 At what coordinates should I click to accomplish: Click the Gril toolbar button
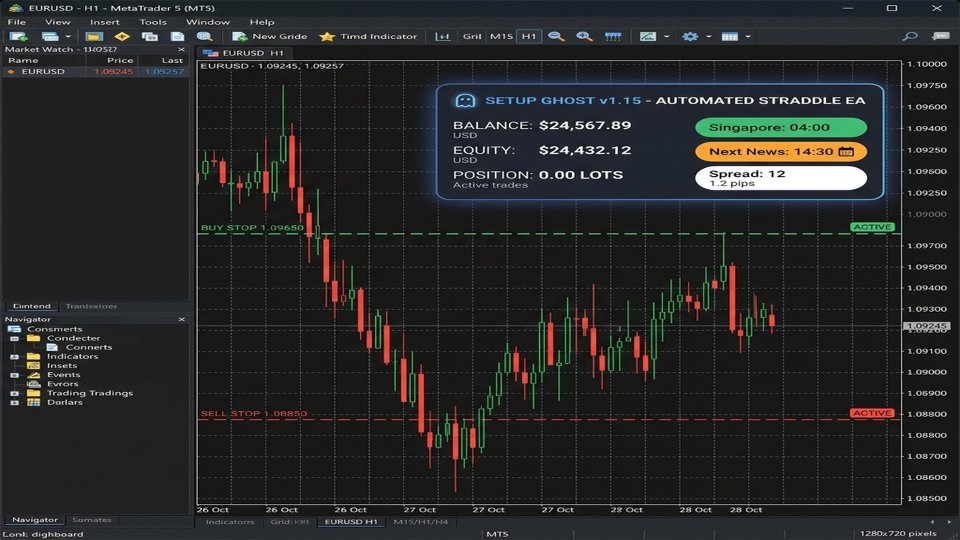[472, 37]
